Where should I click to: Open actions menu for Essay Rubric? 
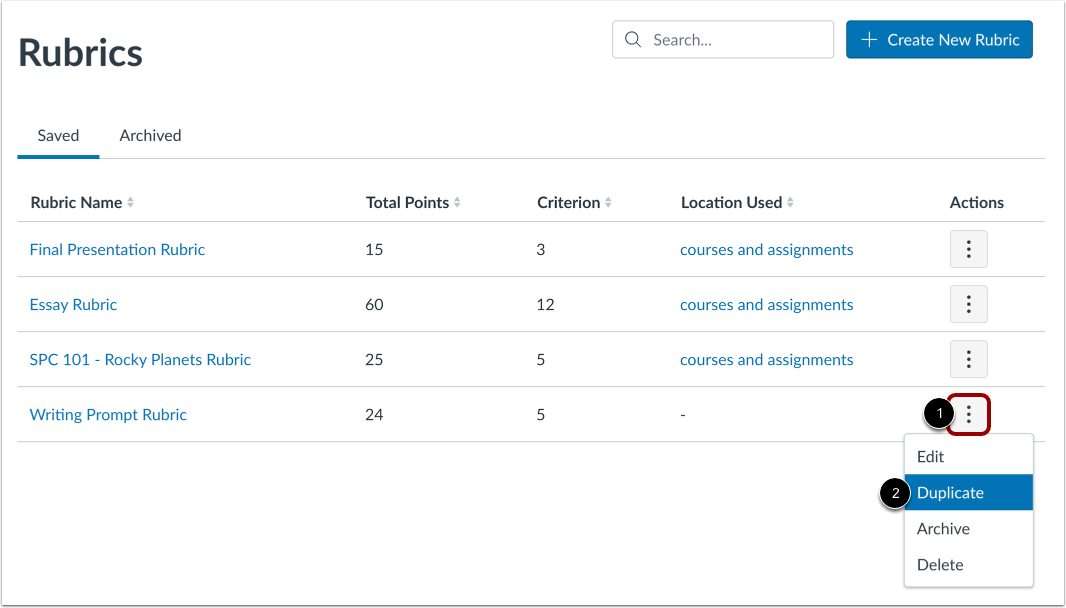(968, 304)
